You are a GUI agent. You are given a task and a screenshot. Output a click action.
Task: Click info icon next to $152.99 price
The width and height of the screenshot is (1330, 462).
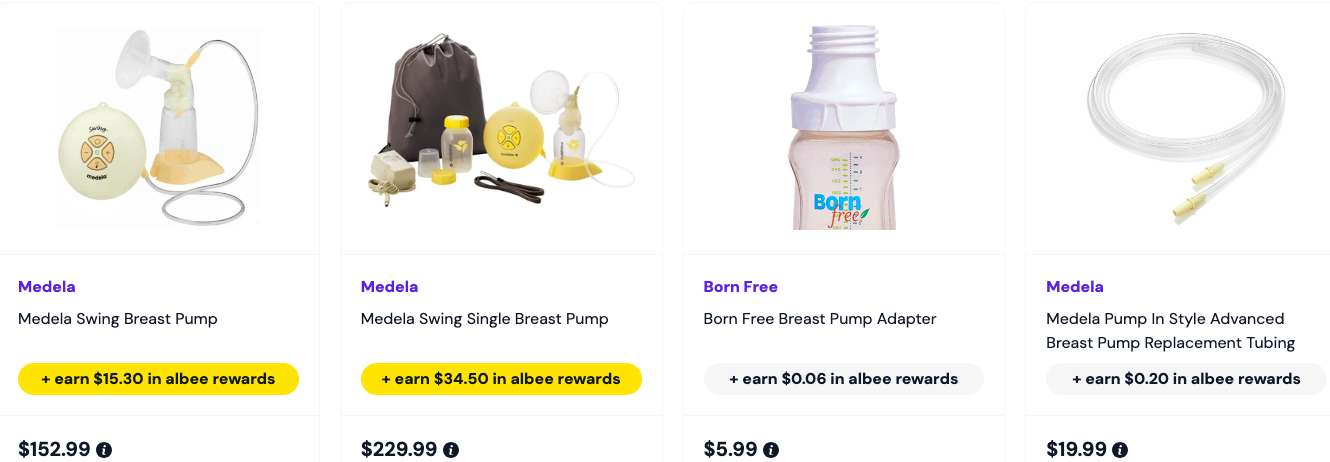pos(104,450)
